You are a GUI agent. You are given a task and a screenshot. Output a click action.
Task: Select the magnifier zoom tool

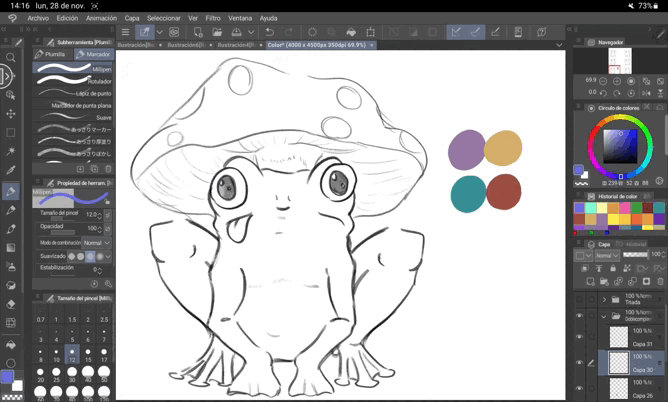11,57
